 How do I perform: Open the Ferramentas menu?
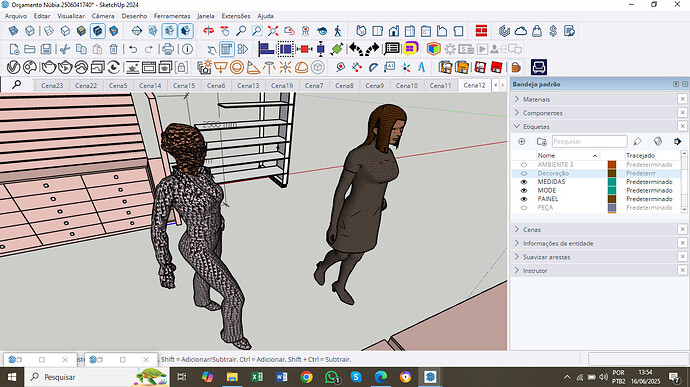(172, 16)
